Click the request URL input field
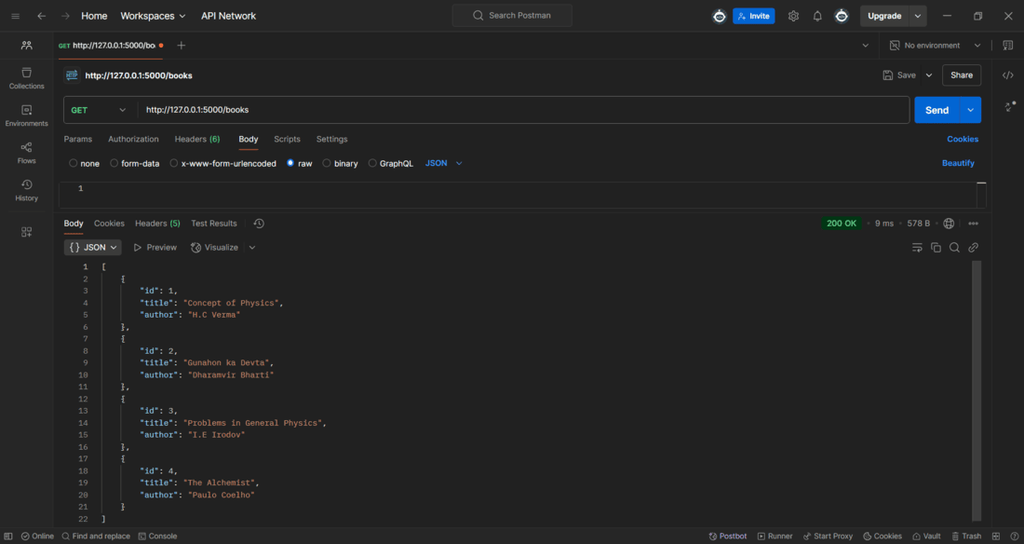Screen dimensions: 1024x544 point(520,110)
